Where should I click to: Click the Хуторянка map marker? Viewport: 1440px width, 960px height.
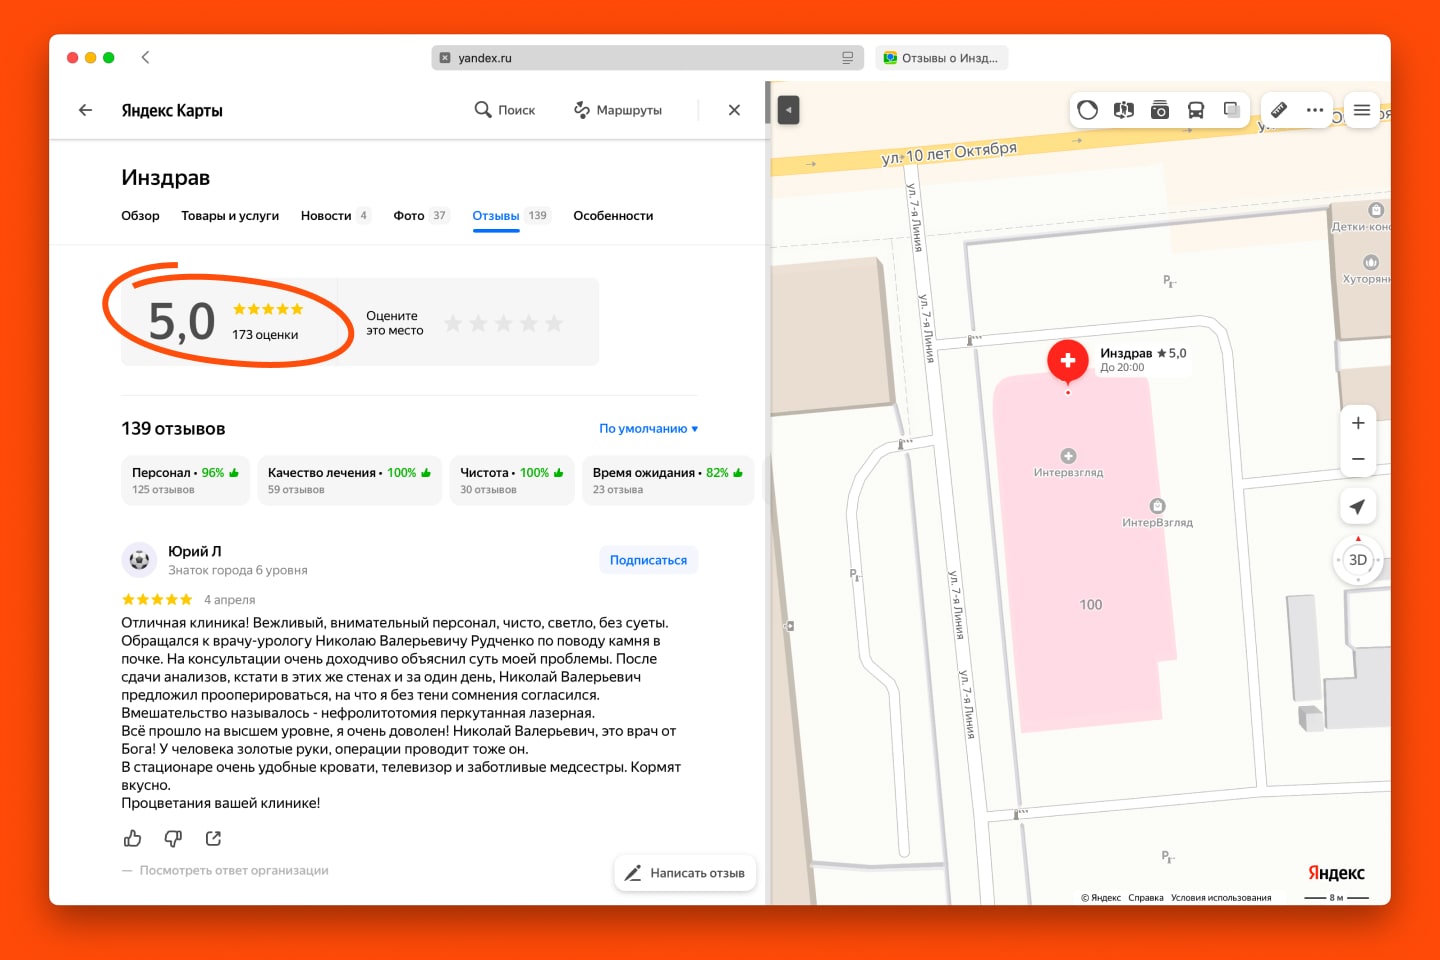point(1370,262)
